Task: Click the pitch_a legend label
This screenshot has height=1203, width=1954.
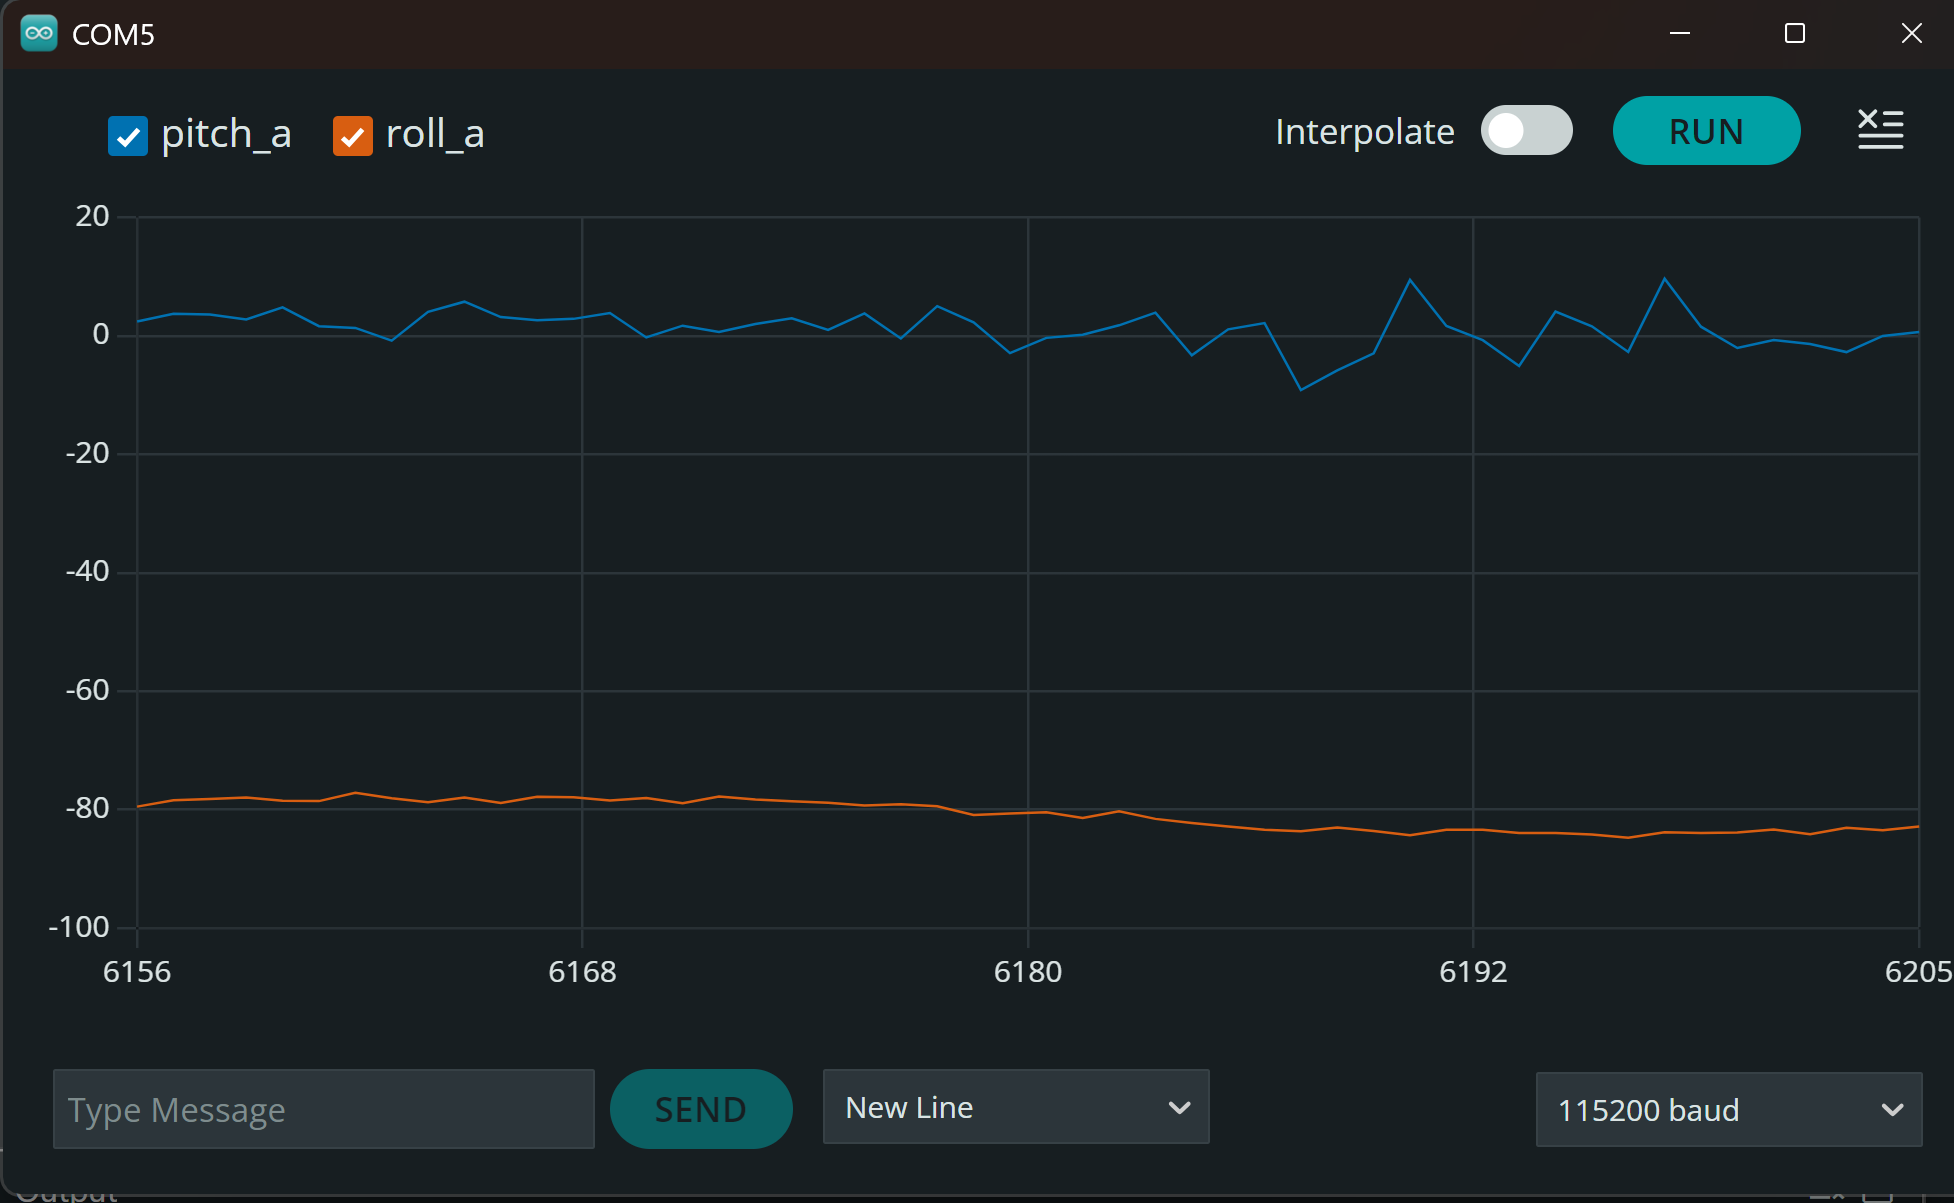Action: pos(226,134)
